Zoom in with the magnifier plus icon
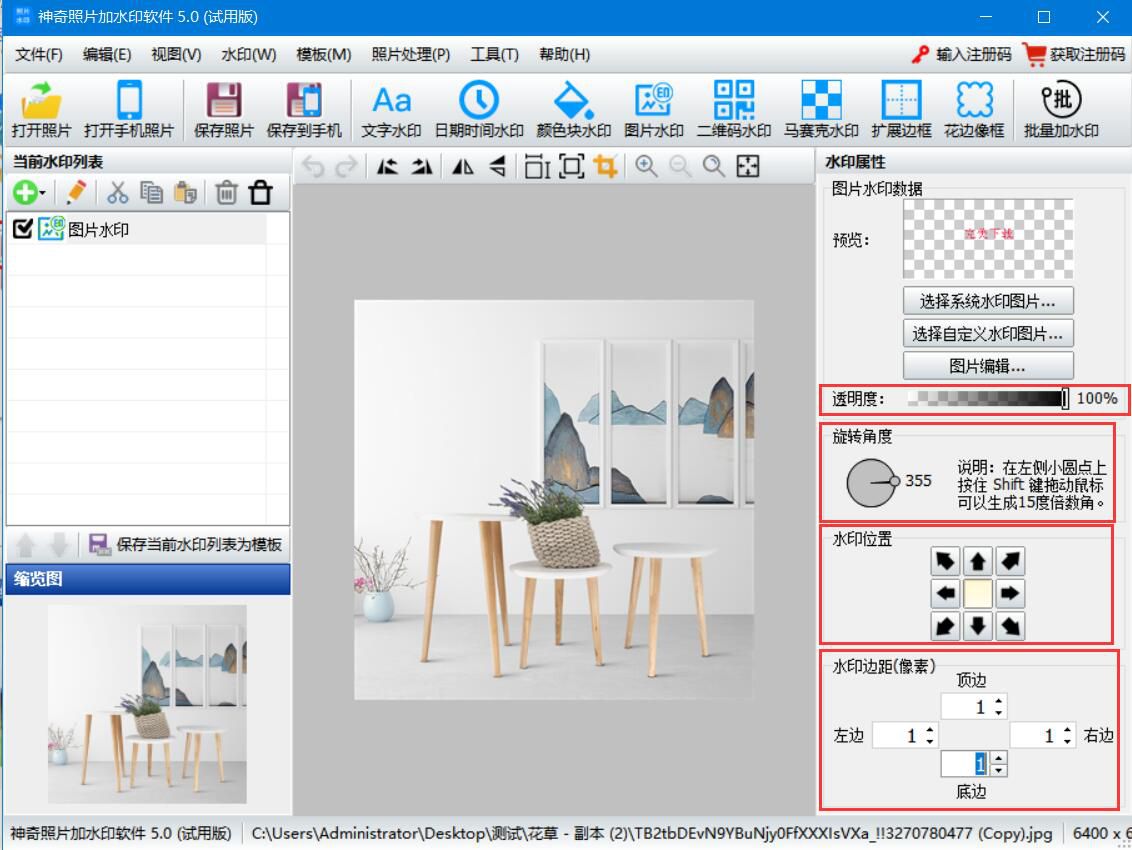1132x850 pixels. click(647, 167)
